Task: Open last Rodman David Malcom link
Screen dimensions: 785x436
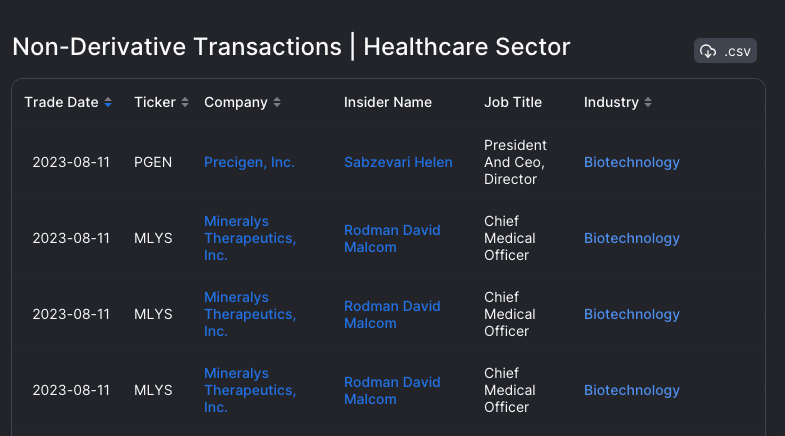Action: [x=392, y=391]
